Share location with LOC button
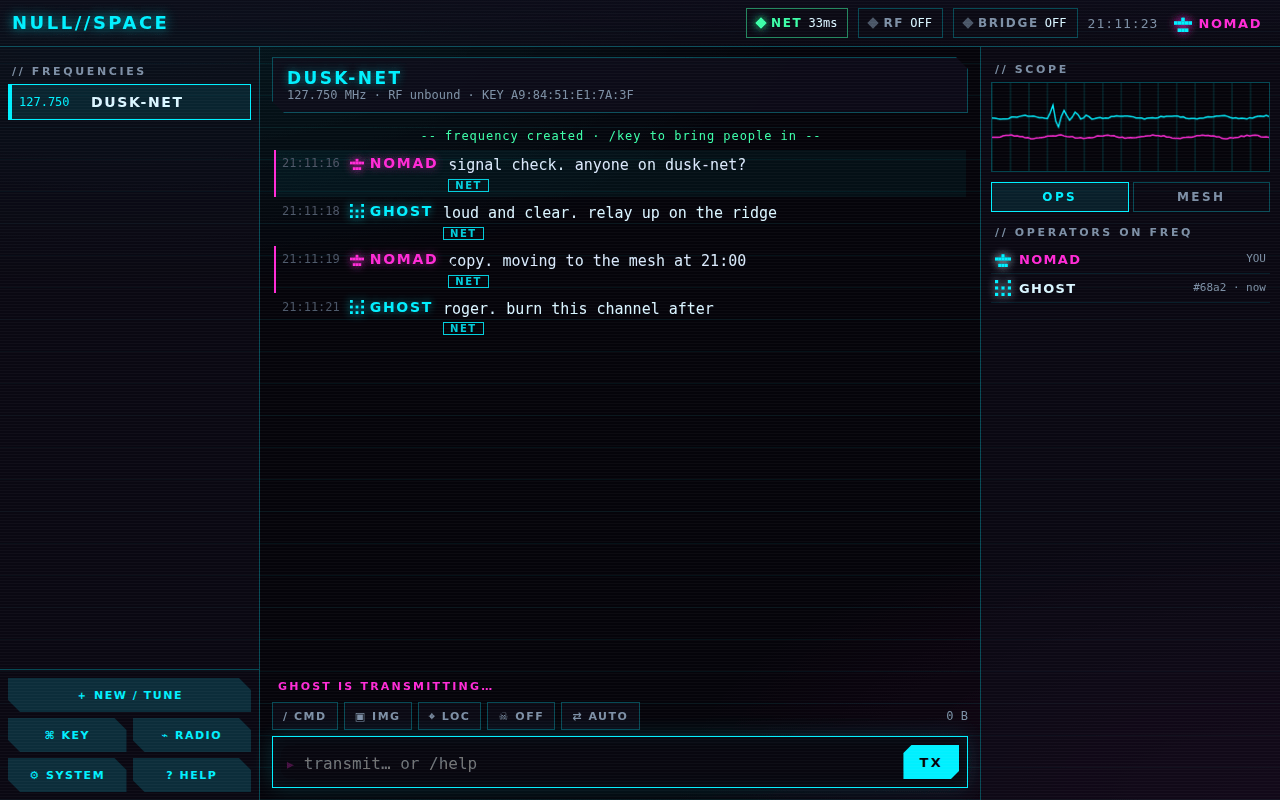The image size is (1280, 800). coord(449,716)
